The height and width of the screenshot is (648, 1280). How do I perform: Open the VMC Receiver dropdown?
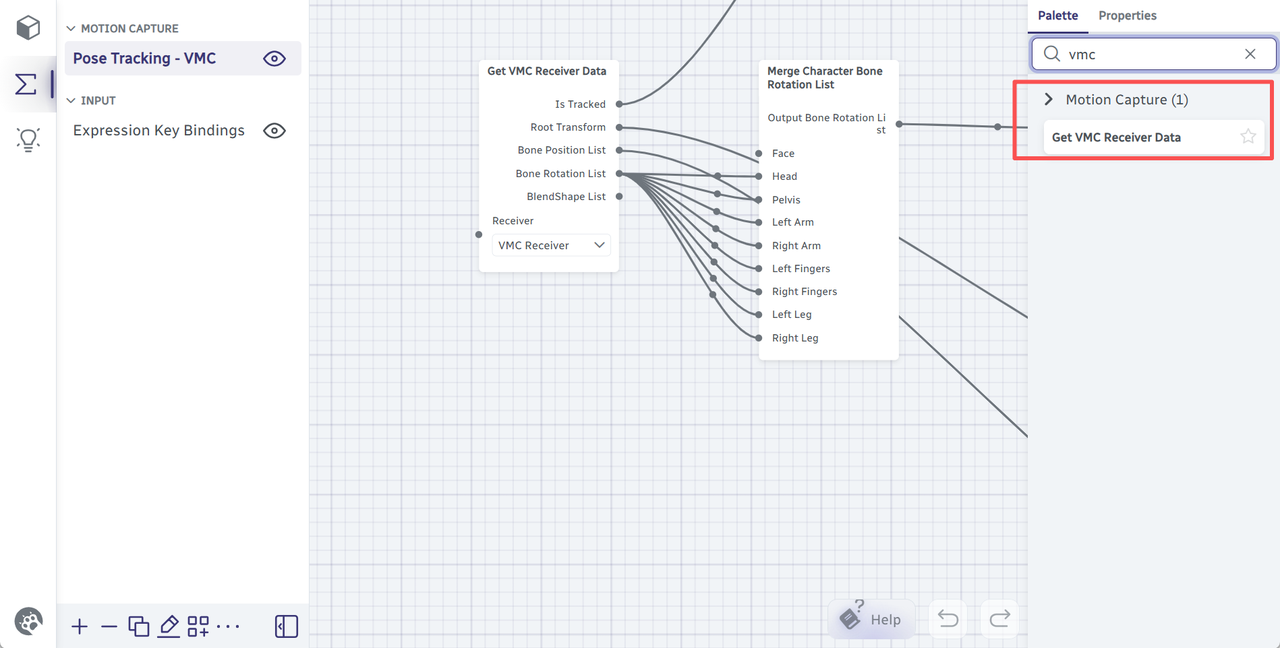click(552, 245)
